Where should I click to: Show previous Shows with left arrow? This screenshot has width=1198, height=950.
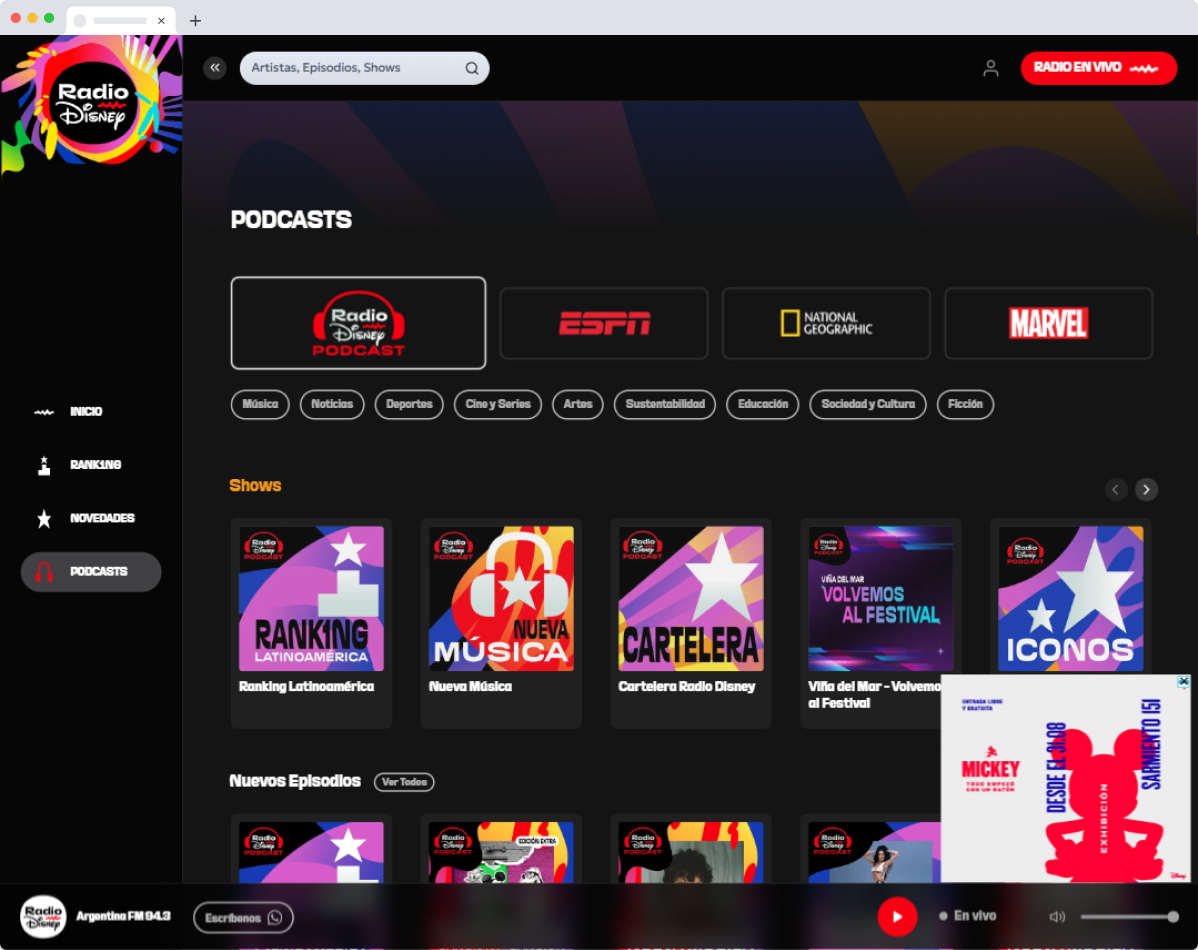[x=1115, y=489]
